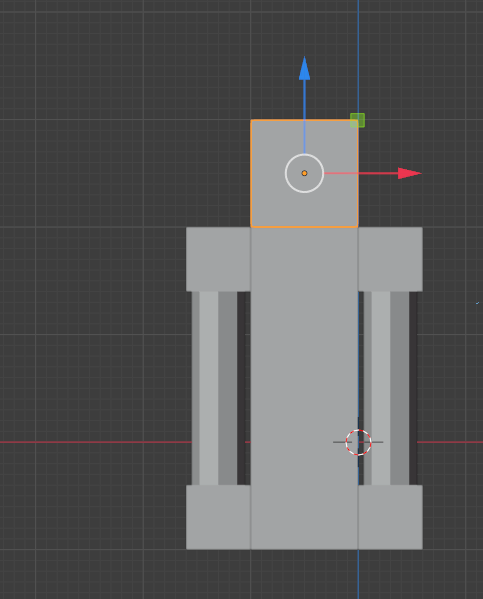Click the 3D cursor crosshair
Viewport: 483px width, 599px height.
pyautogui.click(x=358, y=442)
